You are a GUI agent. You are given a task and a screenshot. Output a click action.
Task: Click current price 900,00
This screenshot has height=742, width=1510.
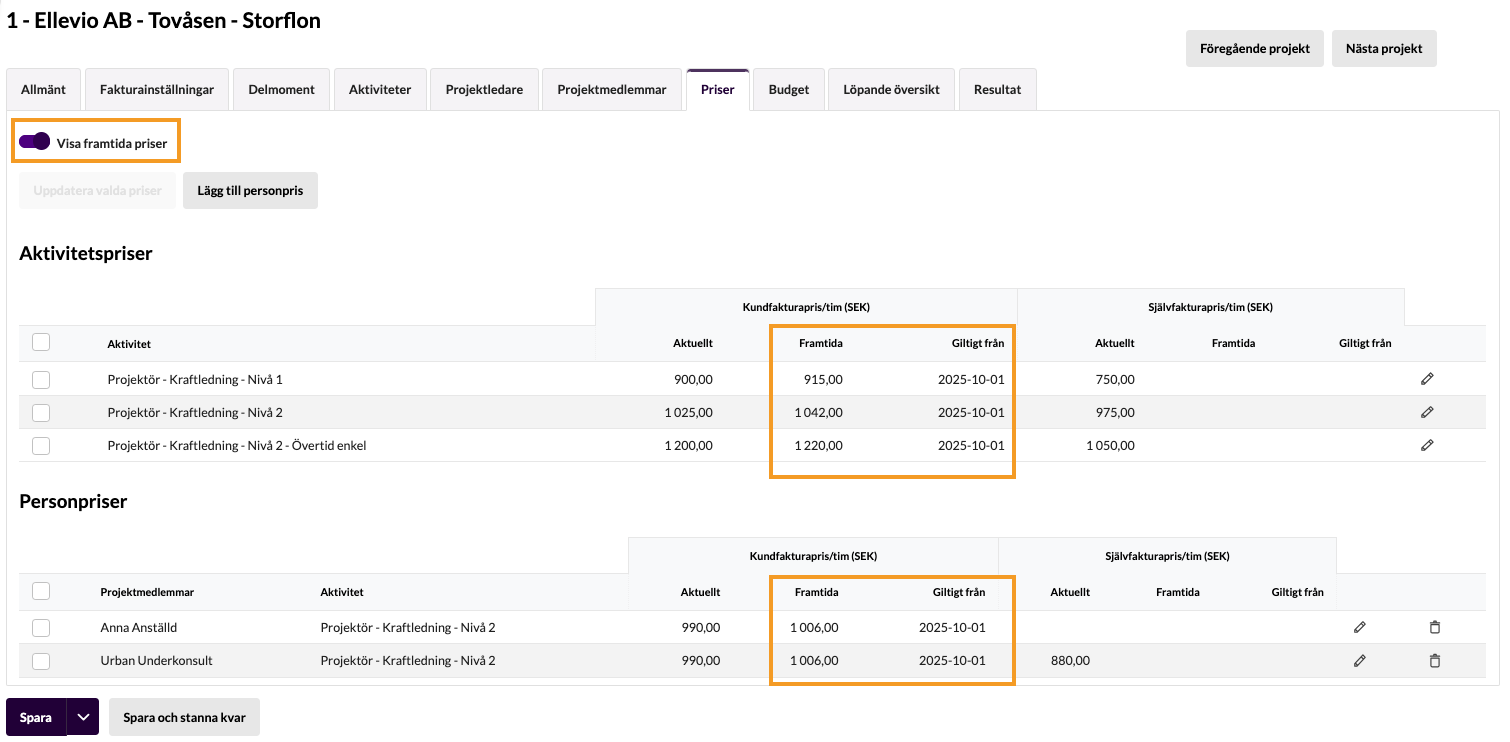click(693, 379)
